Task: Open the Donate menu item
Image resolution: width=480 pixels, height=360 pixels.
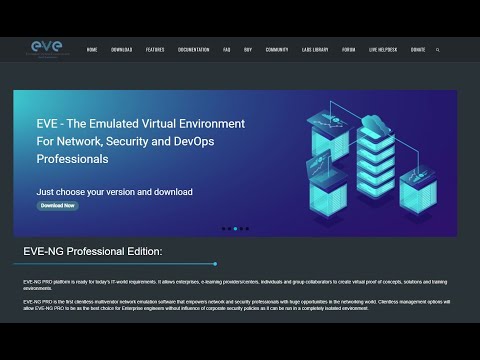Action: click(x=418, y=50)
